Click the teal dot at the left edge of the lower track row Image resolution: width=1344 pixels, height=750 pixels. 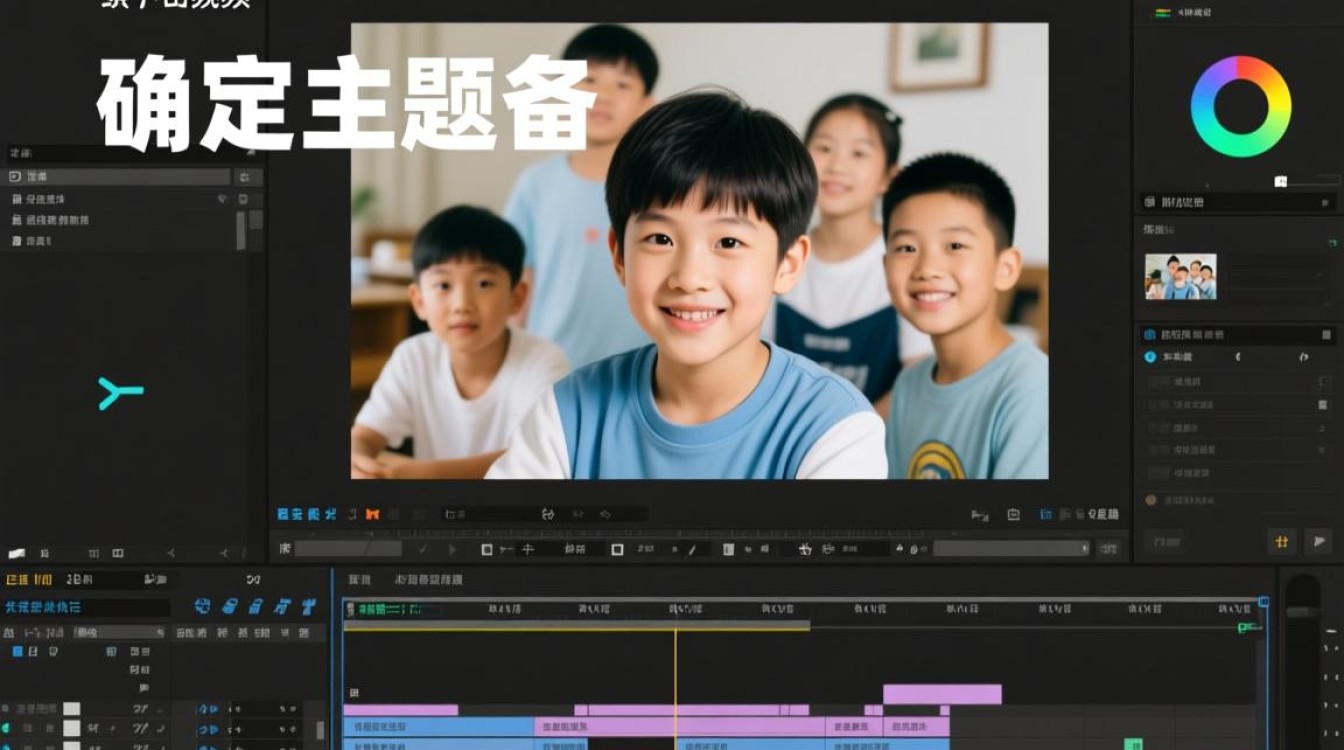pyautogui.click(x=5, y=729)
